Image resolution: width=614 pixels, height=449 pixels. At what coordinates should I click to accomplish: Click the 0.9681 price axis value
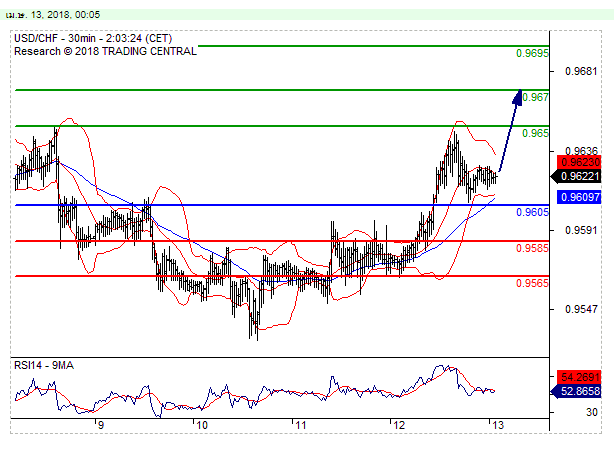pos(581,71)
